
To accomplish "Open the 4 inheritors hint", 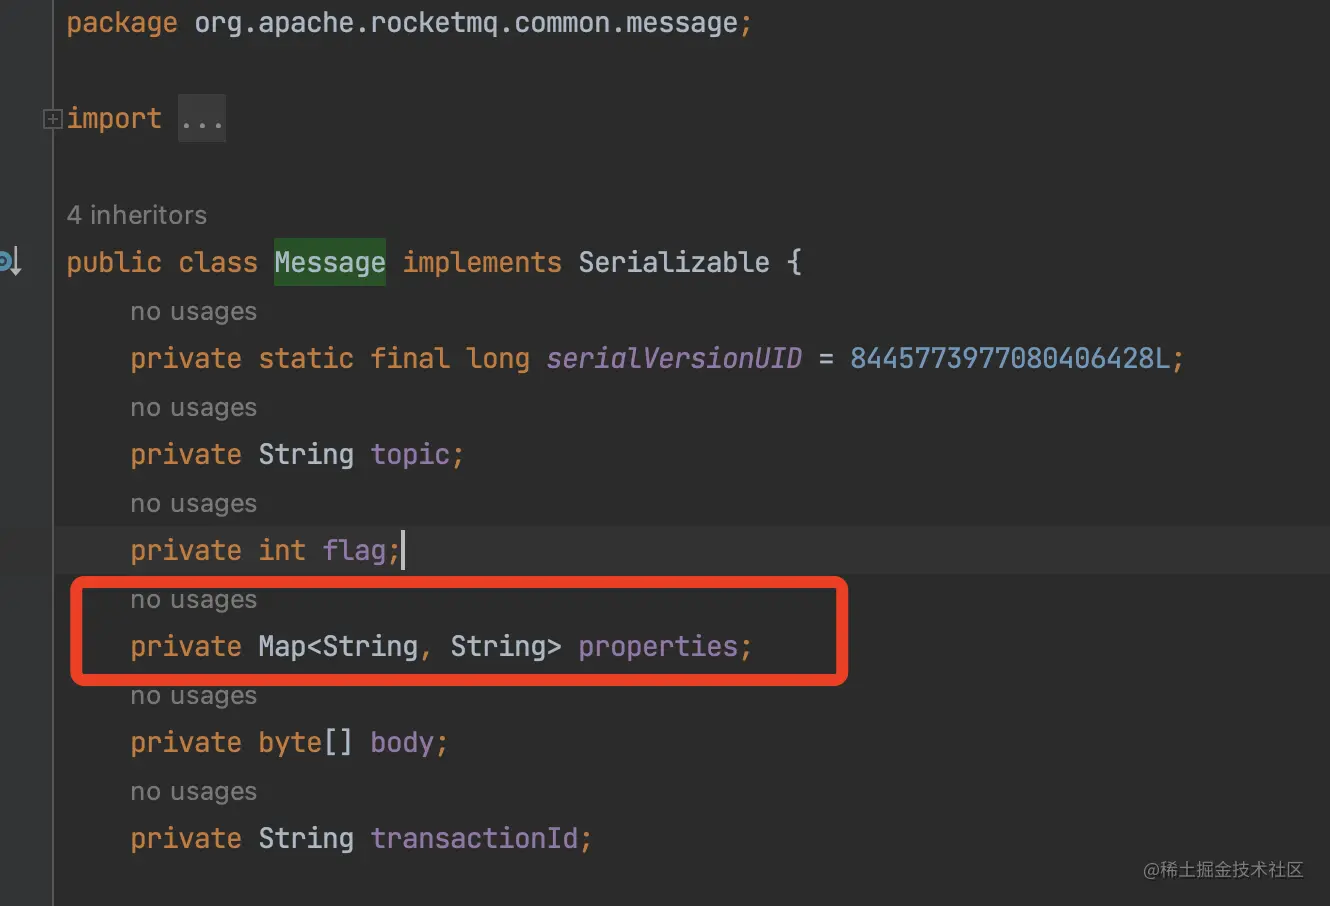I will (136, 215).
